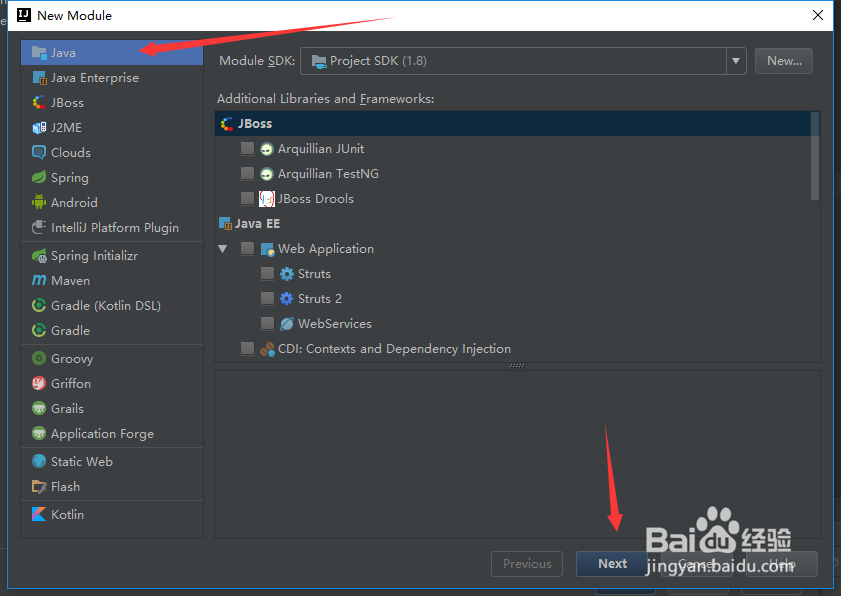841x596 pixels.
Task: Click the New... SDK button
Action: [x=784, y=61]
